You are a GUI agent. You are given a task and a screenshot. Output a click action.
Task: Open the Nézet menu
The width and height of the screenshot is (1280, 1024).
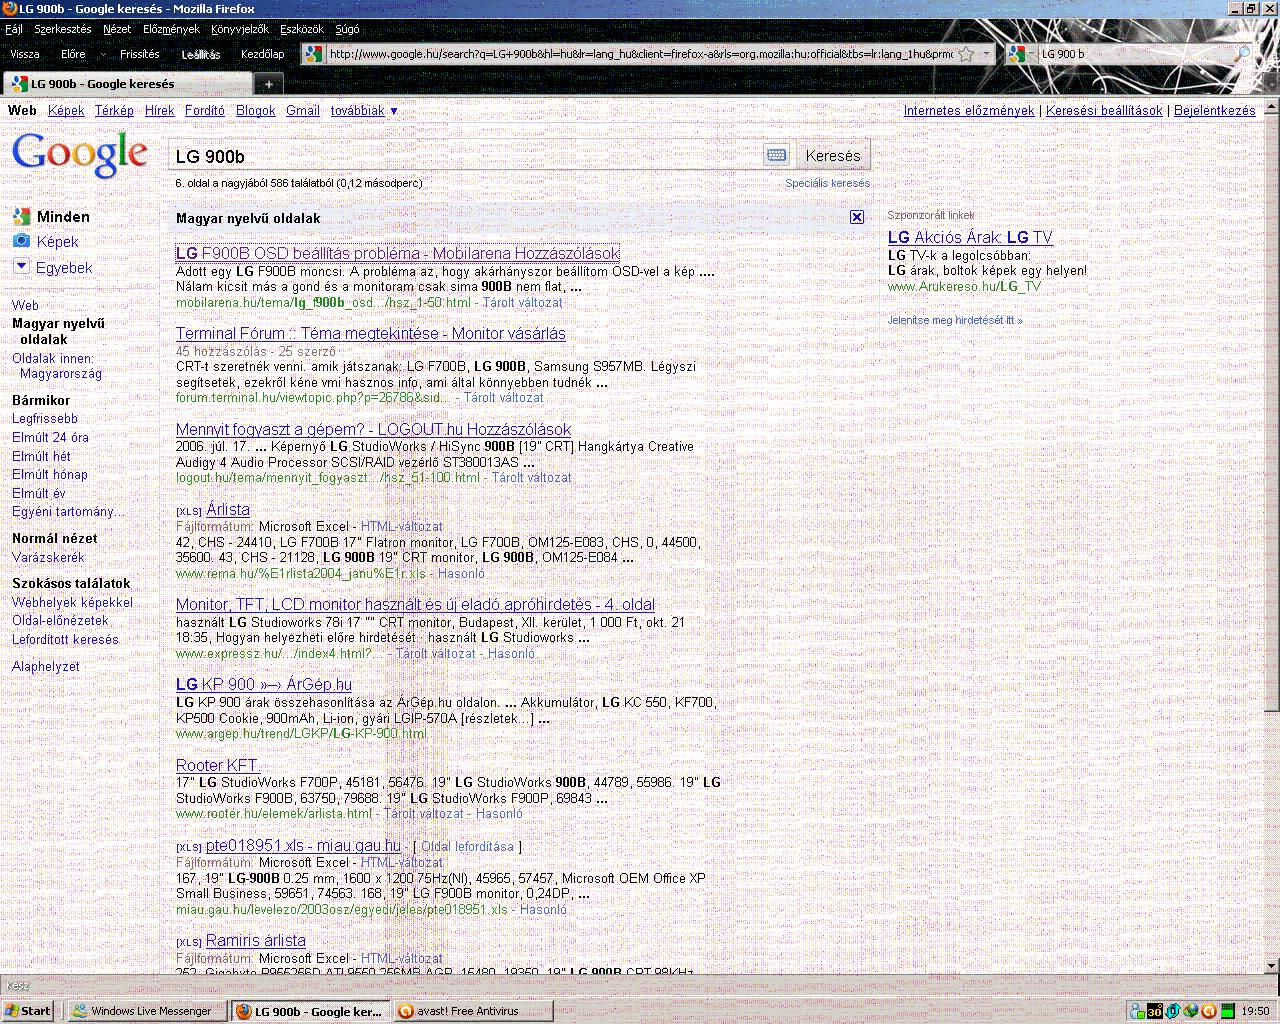tap(117, 29)
